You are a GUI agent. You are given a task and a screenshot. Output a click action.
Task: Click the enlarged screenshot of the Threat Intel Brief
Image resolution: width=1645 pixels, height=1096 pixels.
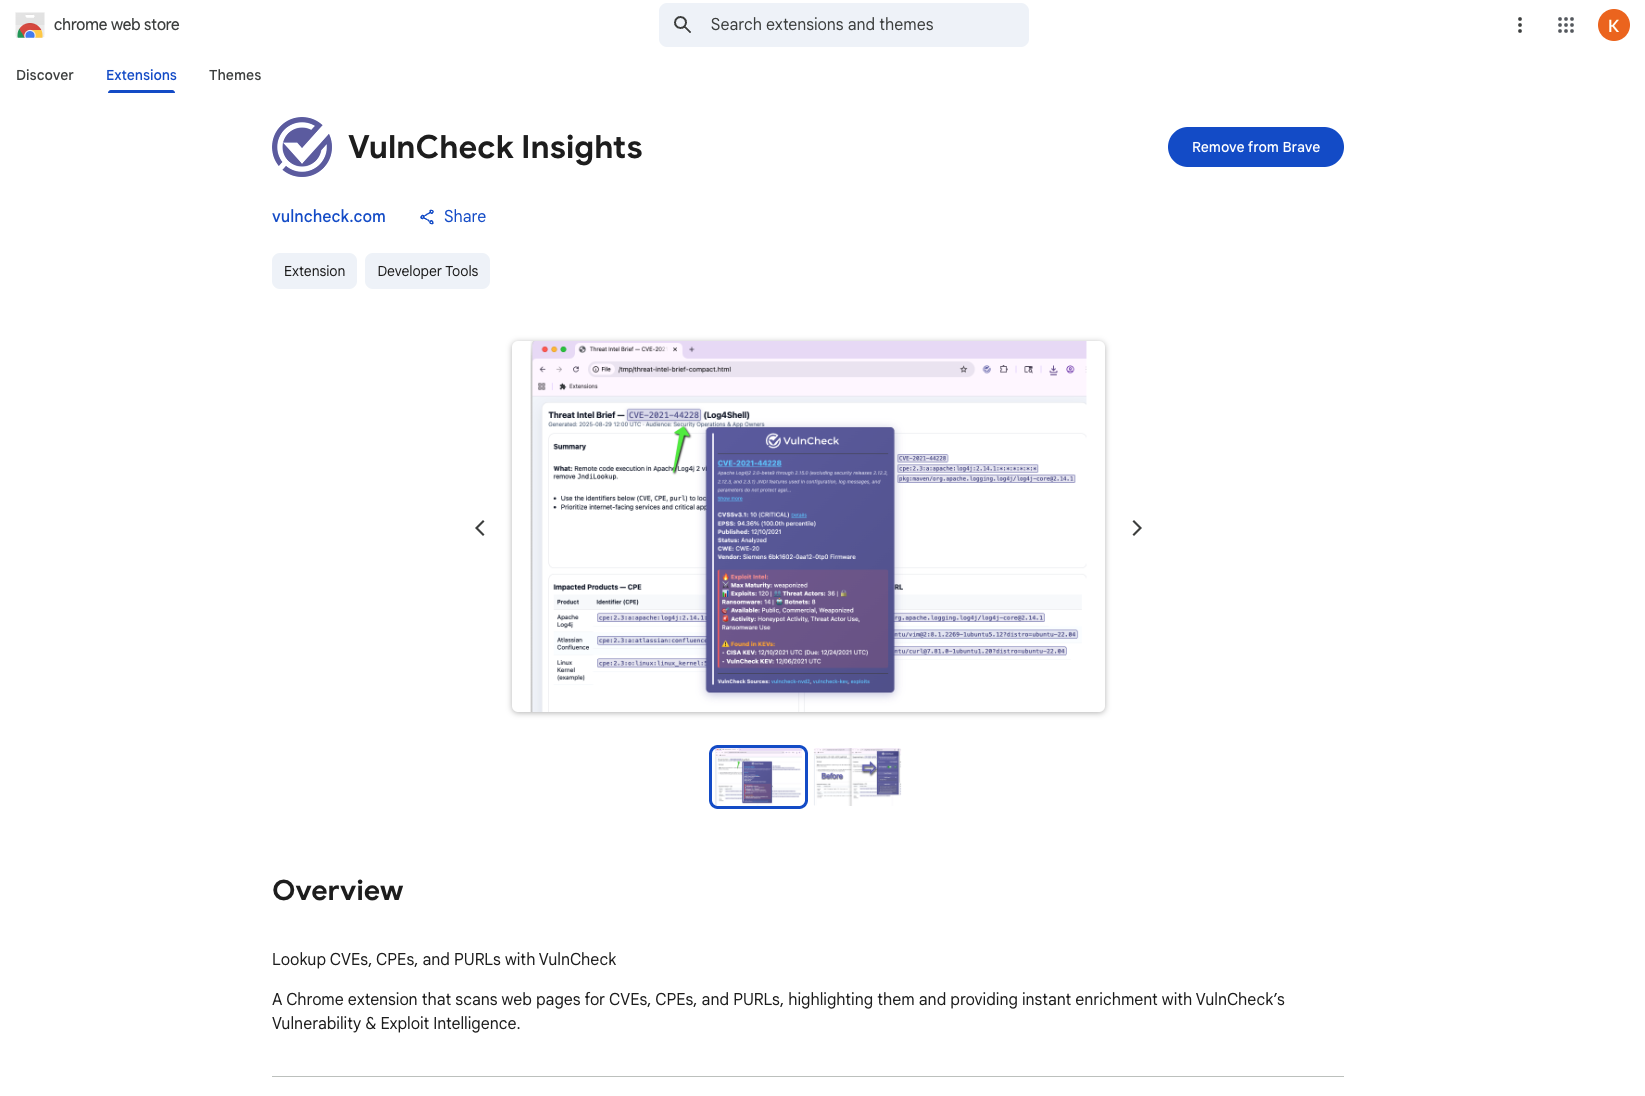point(808,527)
